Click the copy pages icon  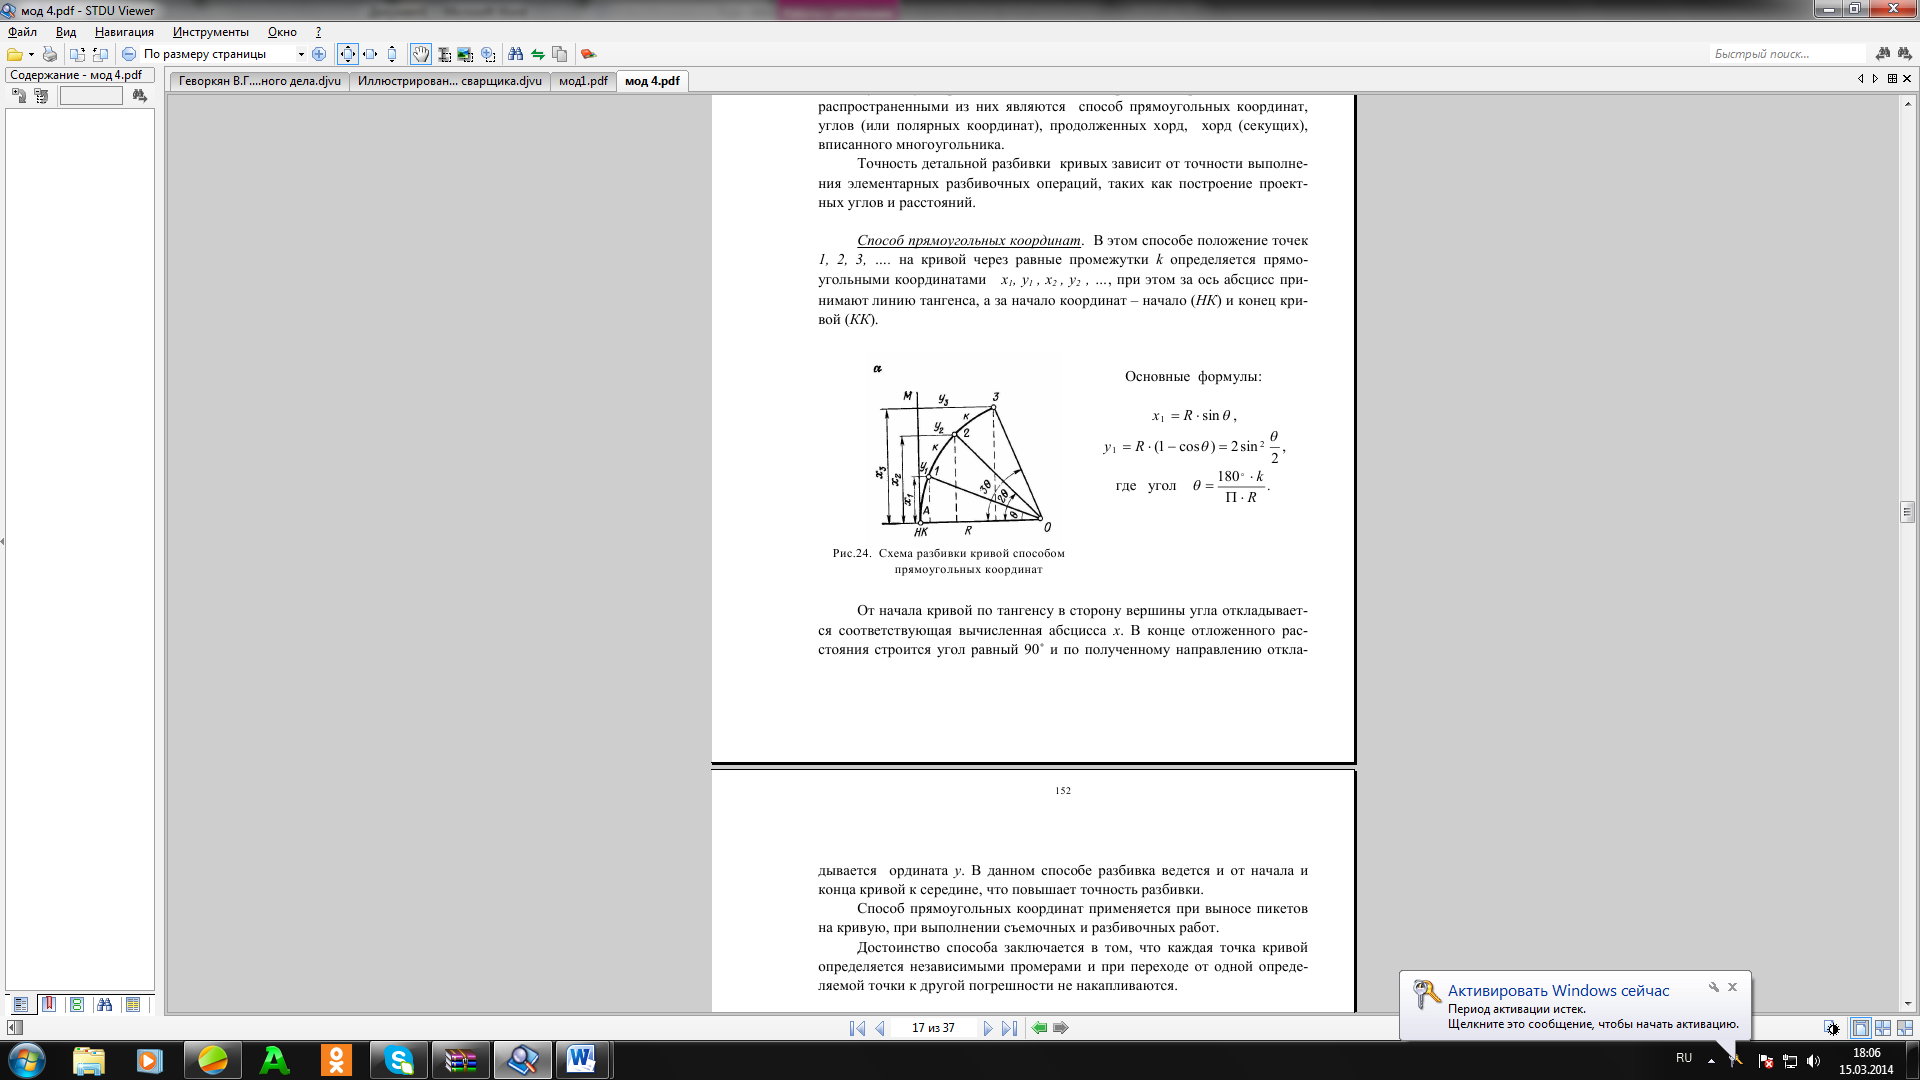click(560, 54)
